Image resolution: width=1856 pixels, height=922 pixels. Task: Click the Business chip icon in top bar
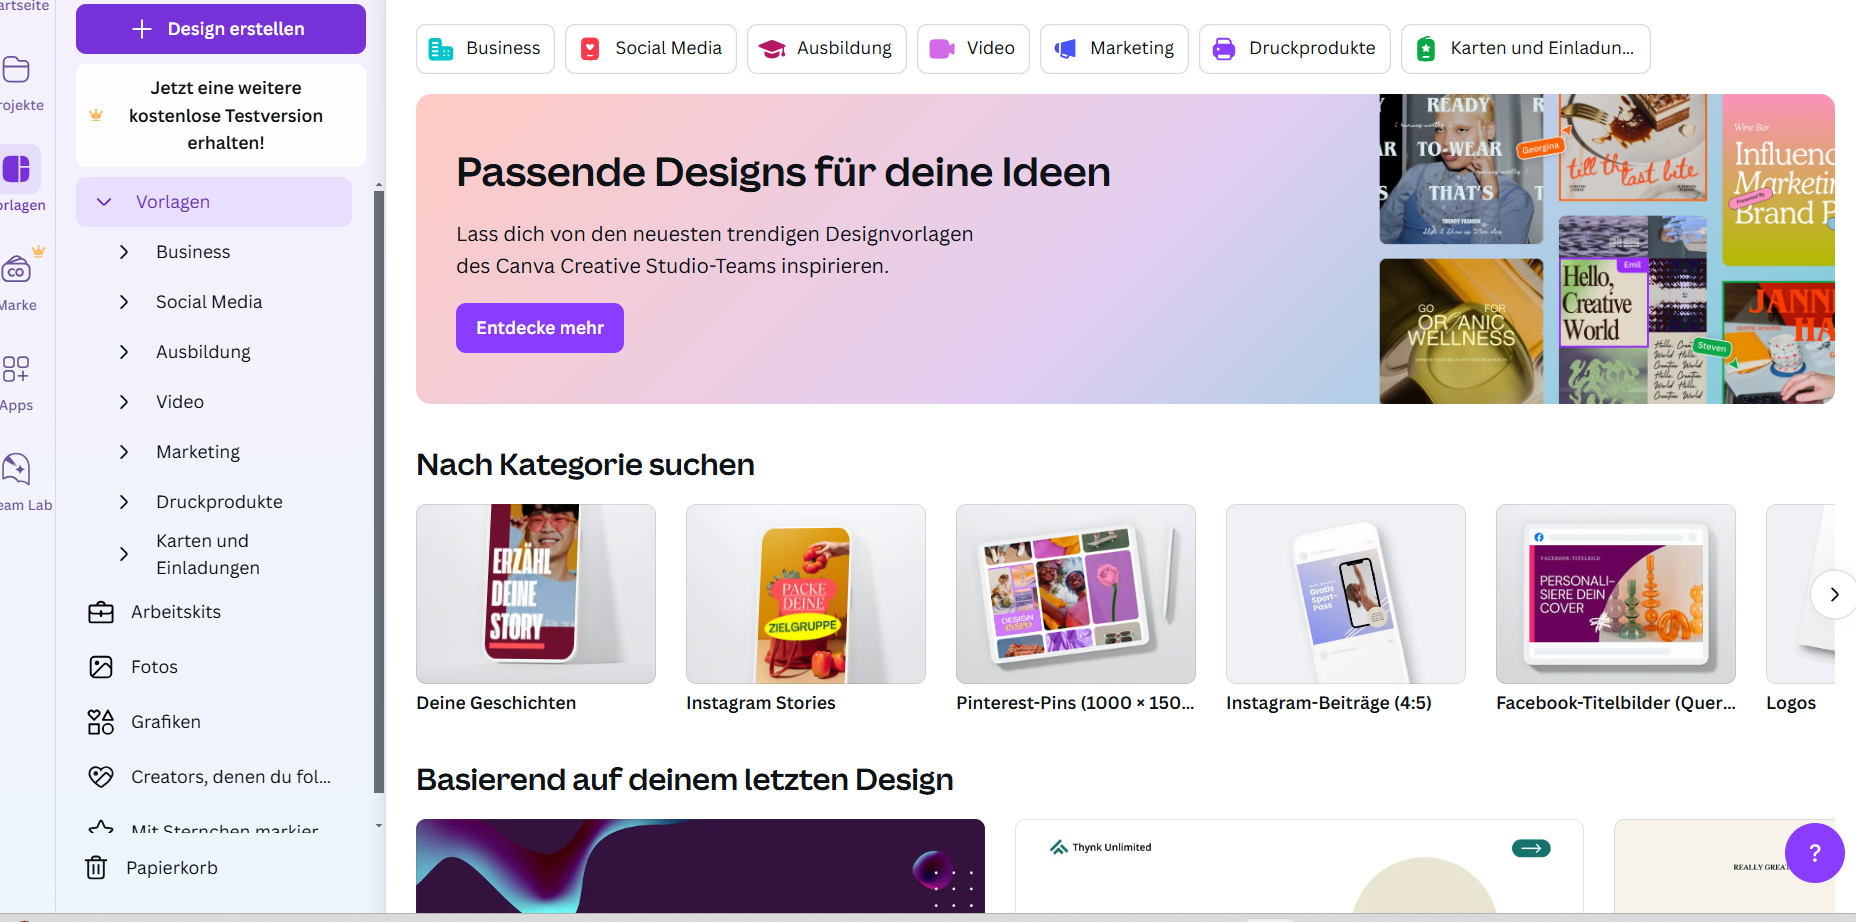[441, 49]
